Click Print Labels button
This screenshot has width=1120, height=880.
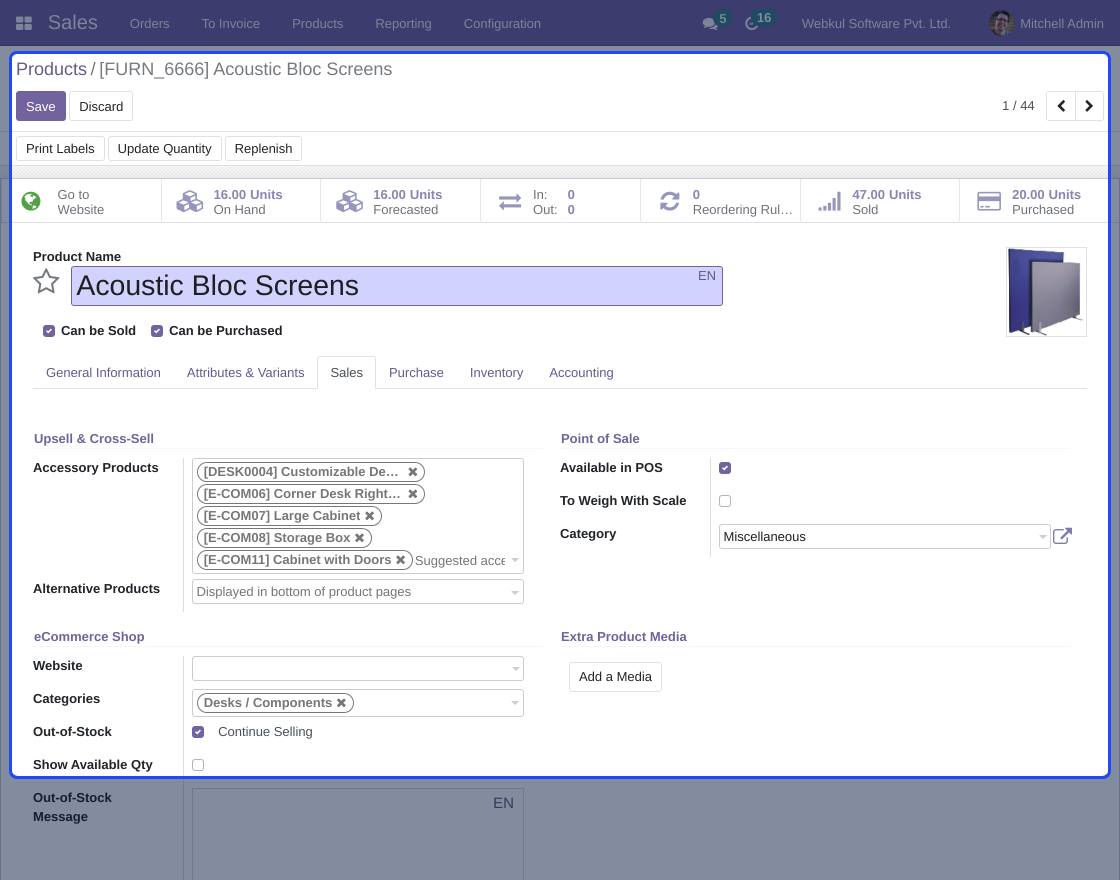pos(60,149)
